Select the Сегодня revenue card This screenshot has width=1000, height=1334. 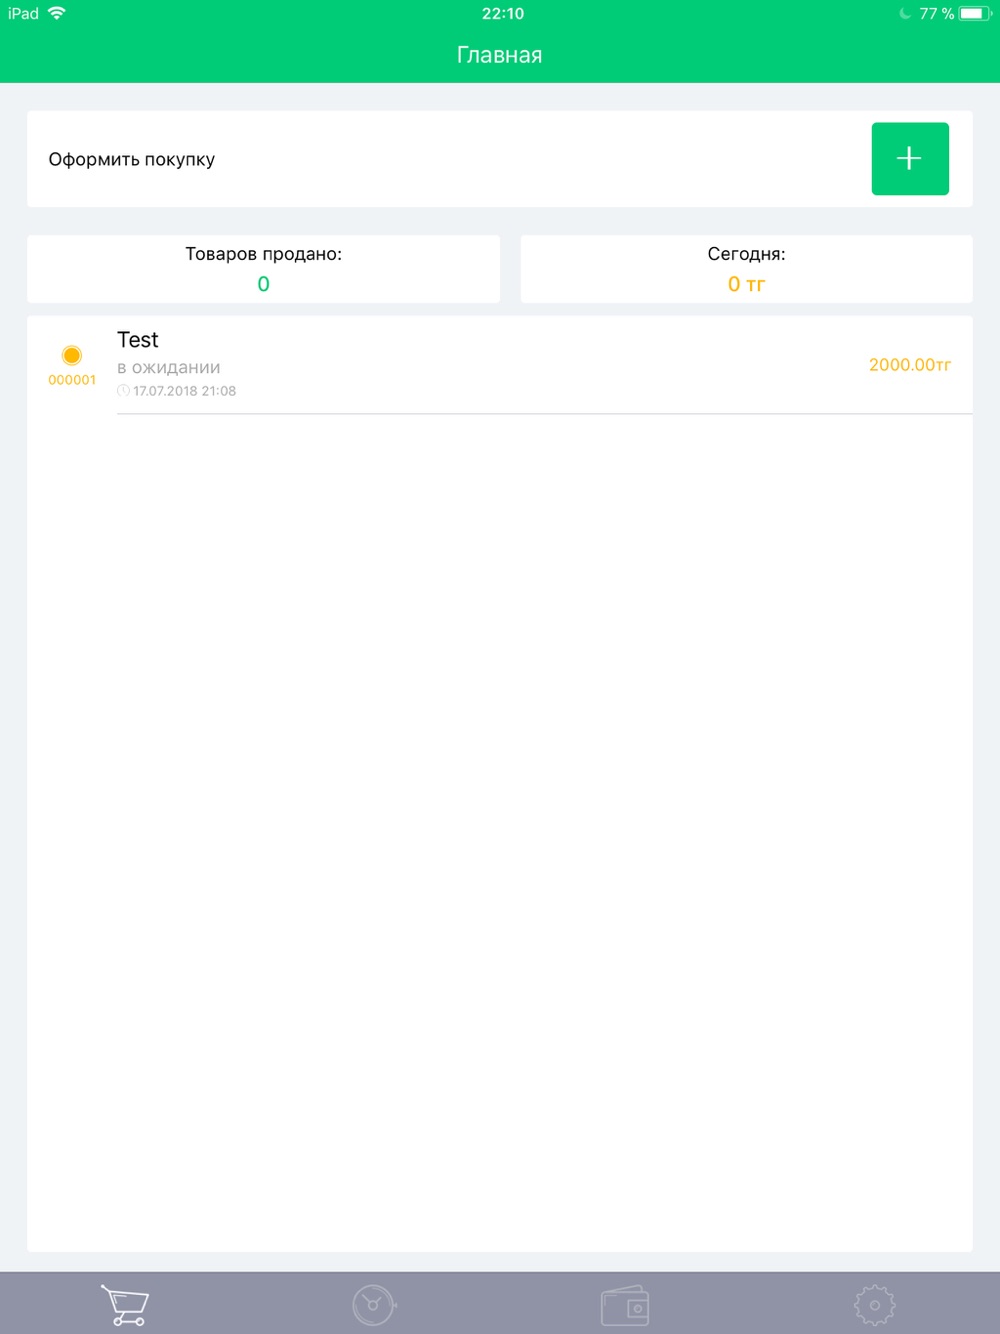point(747,269)
